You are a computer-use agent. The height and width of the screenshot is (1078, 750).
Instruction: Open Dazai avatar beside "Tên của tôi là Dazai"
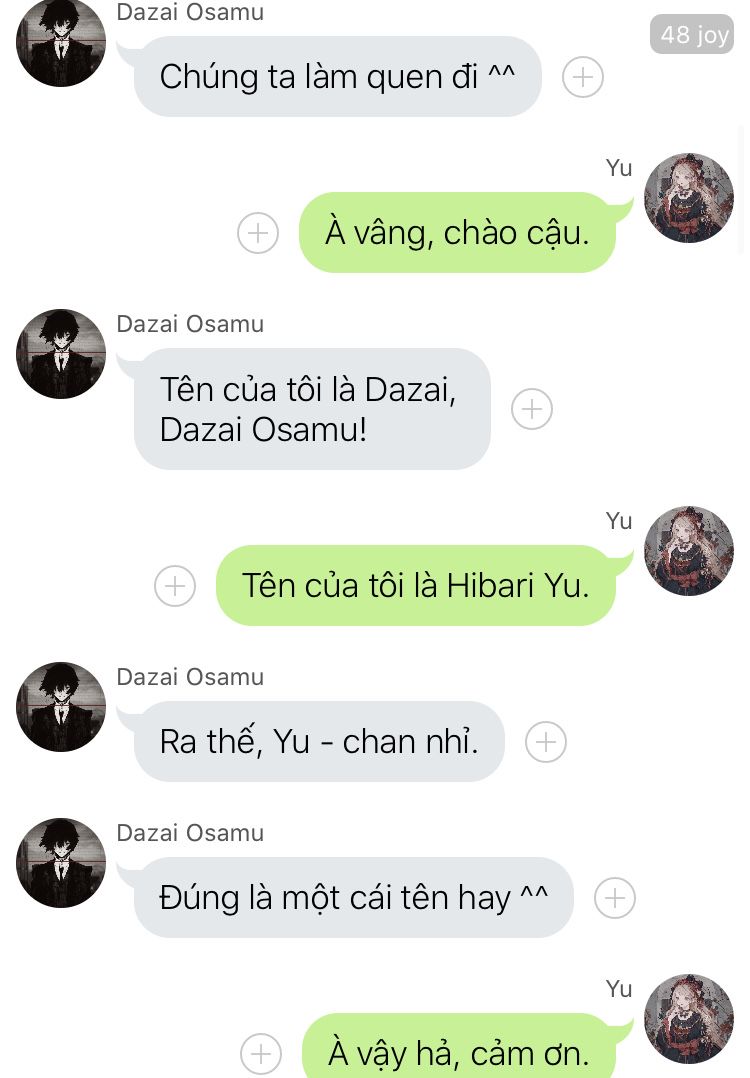[60, 354]
